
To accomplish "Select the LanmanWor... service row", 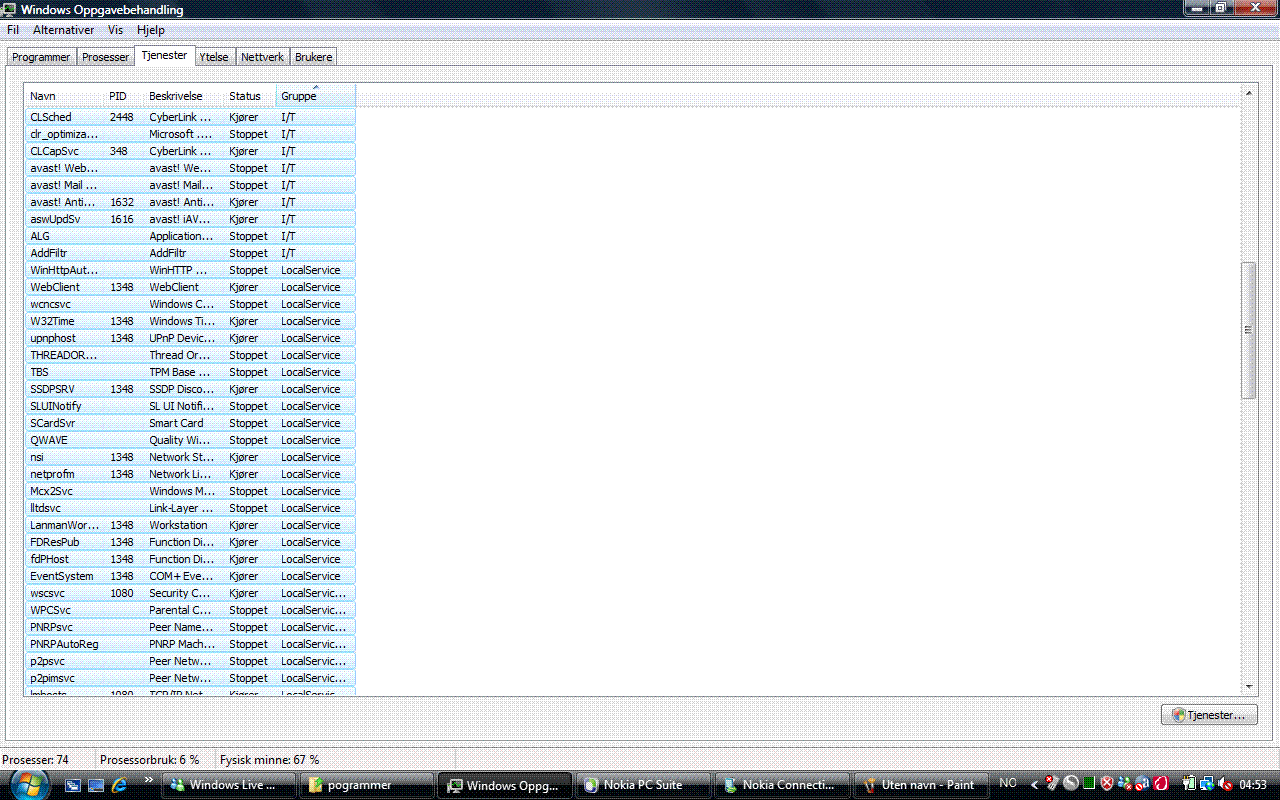I will click(x=190, y=525).
